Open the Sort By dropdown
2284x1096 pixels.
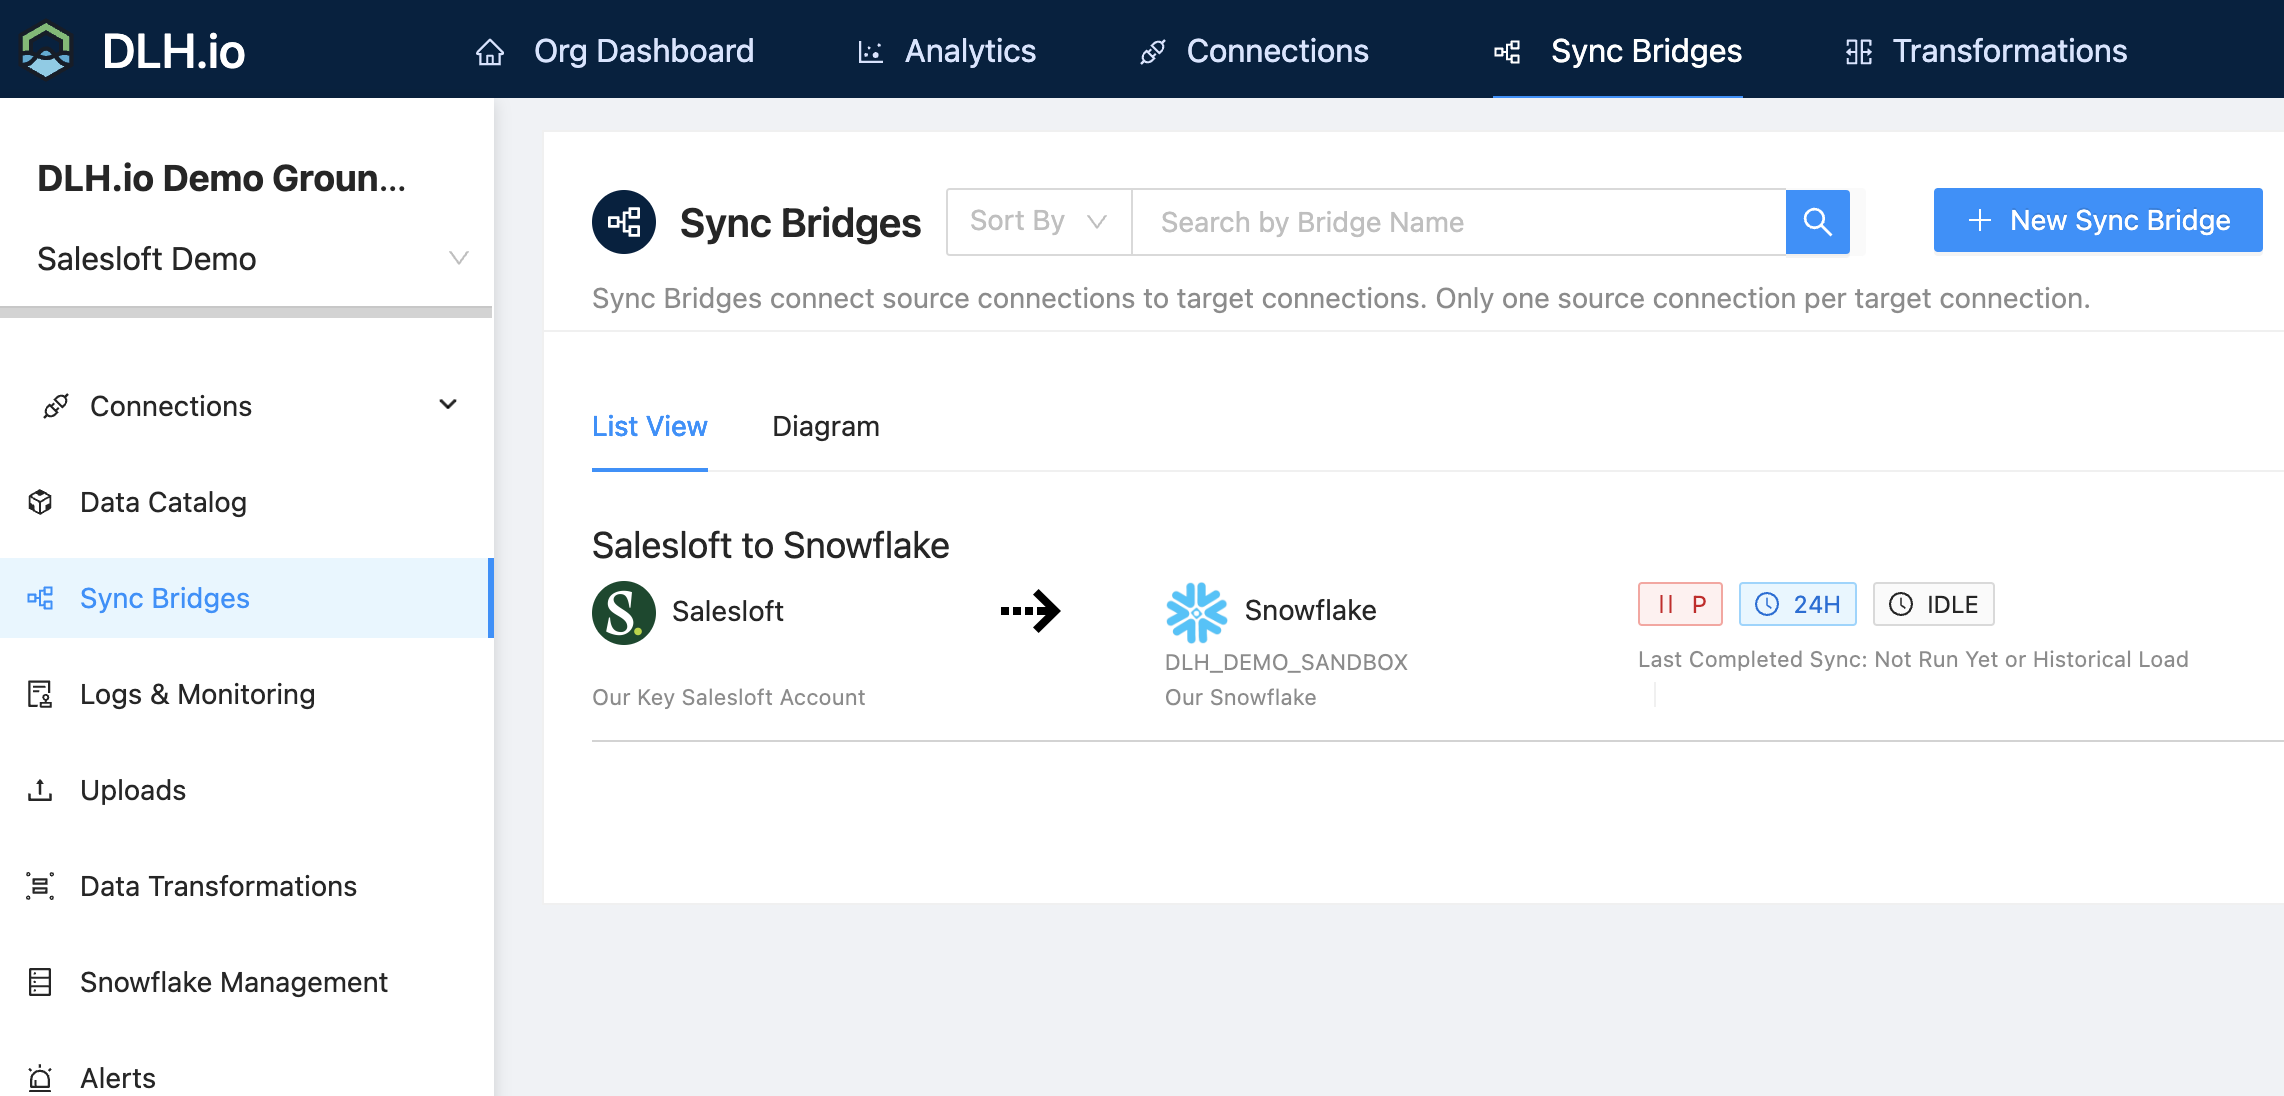pyautogui.click(x=1038, y=222)
